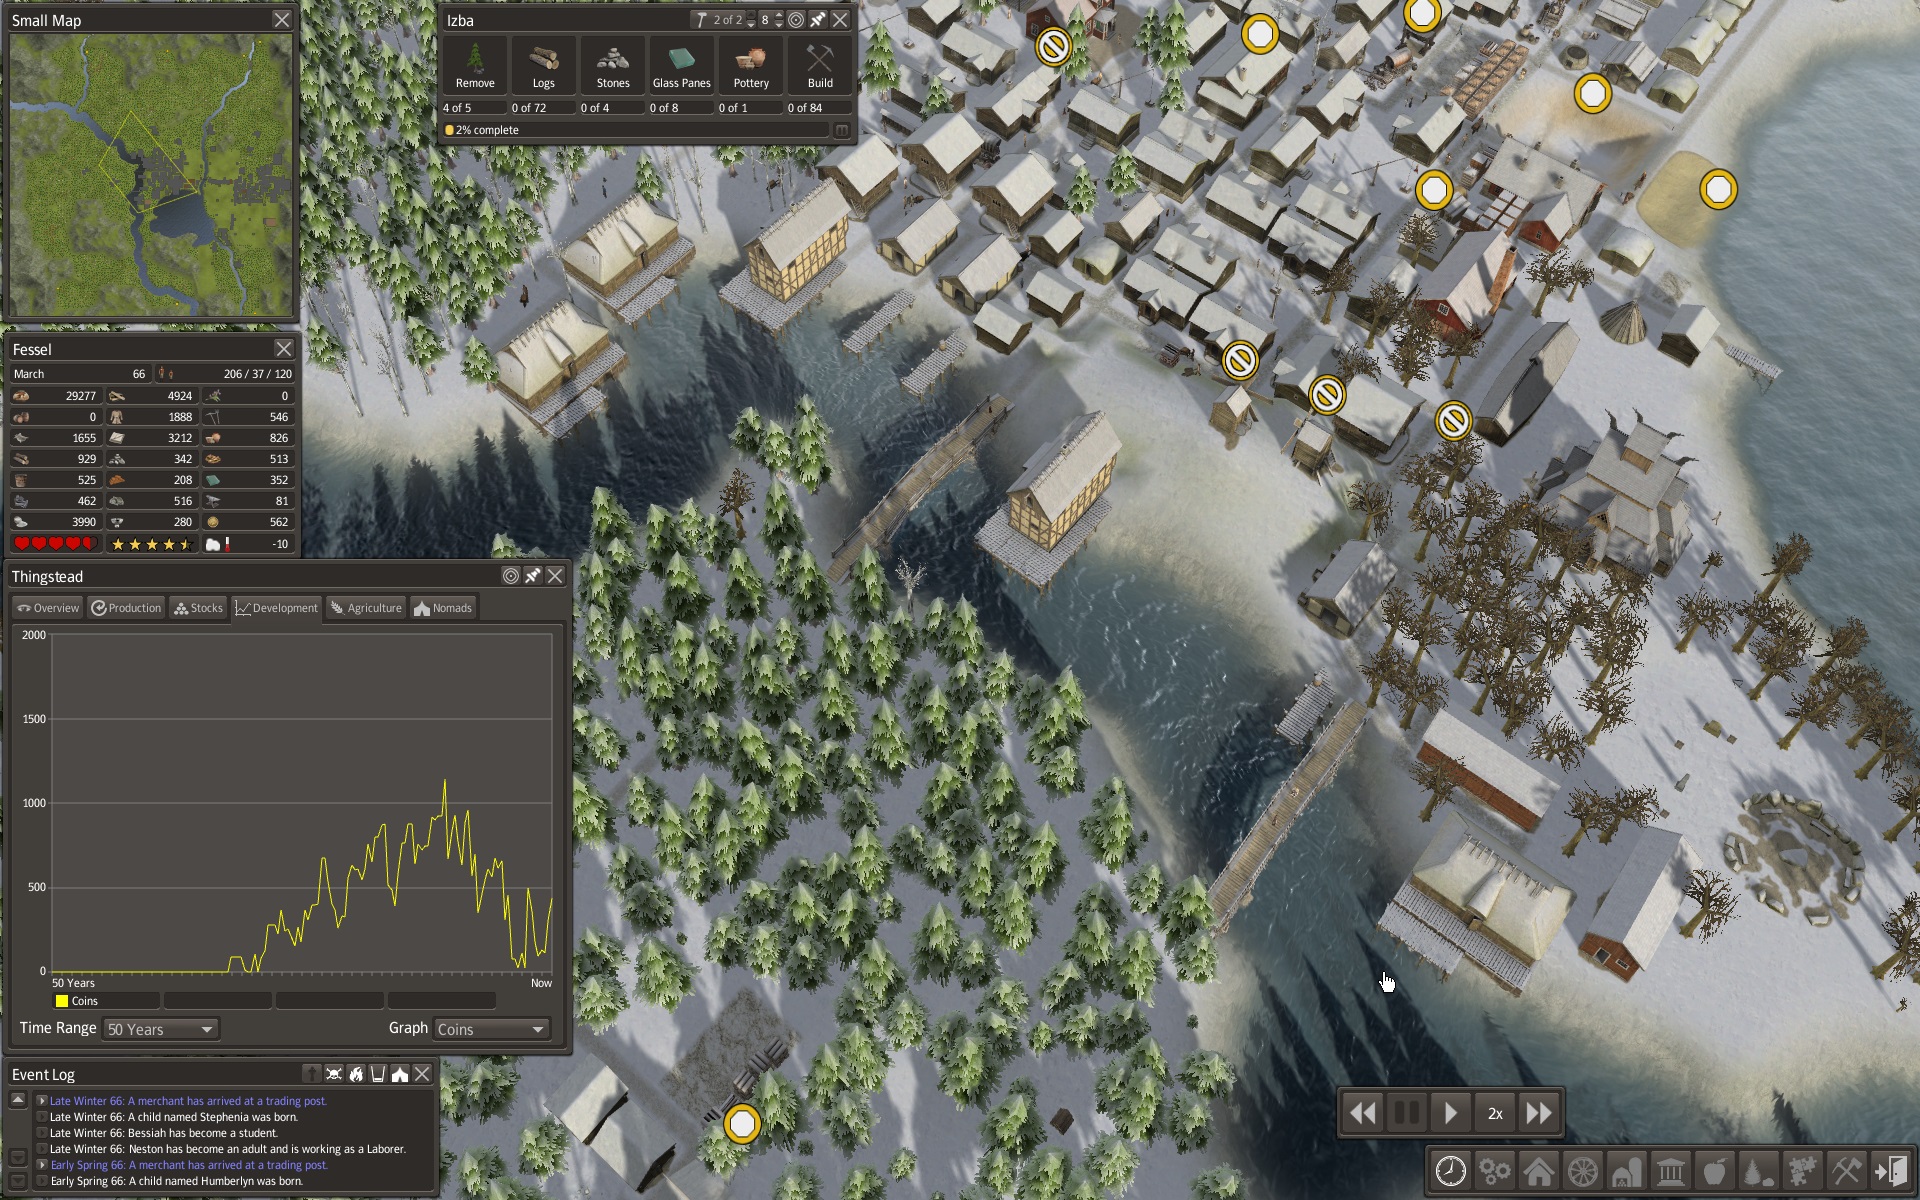
Task: Click the red hearts health indicator
Action: pos(55,544)
